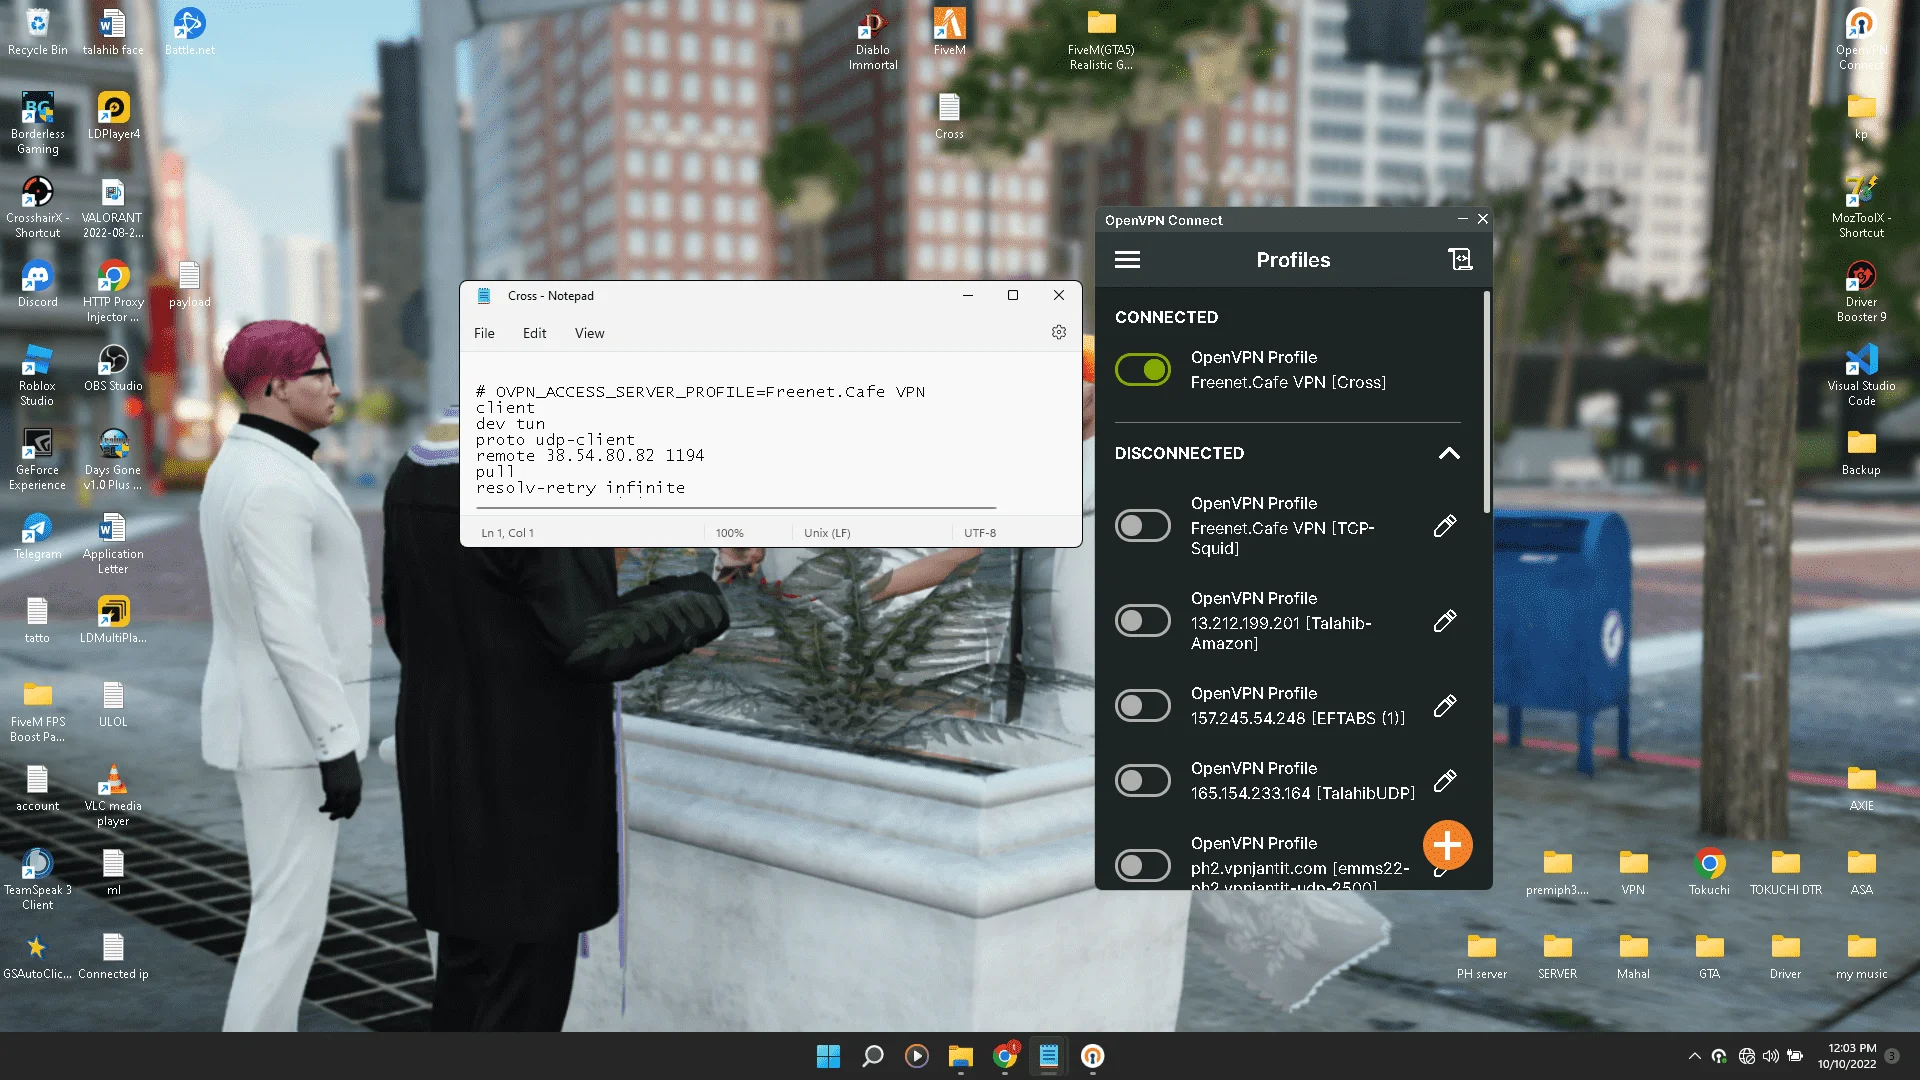This screenshot has height=1080, width=1920.
Task: Select the Telegram desktop icon
Action: pos(38,536)
